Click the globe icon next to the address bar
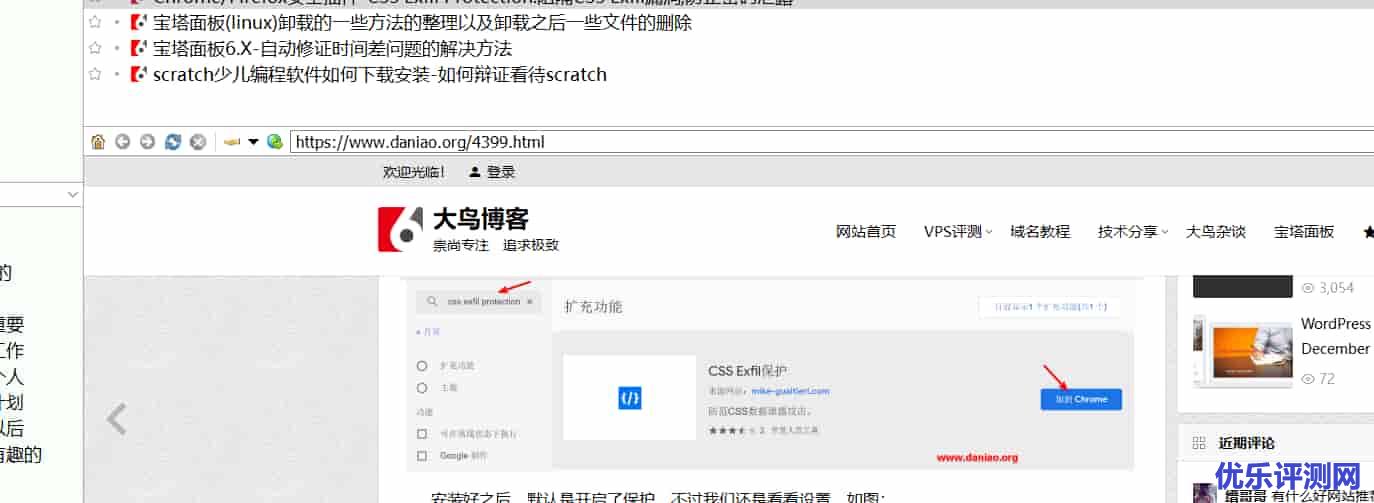The height and width of the screenshot is (503, 1374). click(x=274, y=142)
